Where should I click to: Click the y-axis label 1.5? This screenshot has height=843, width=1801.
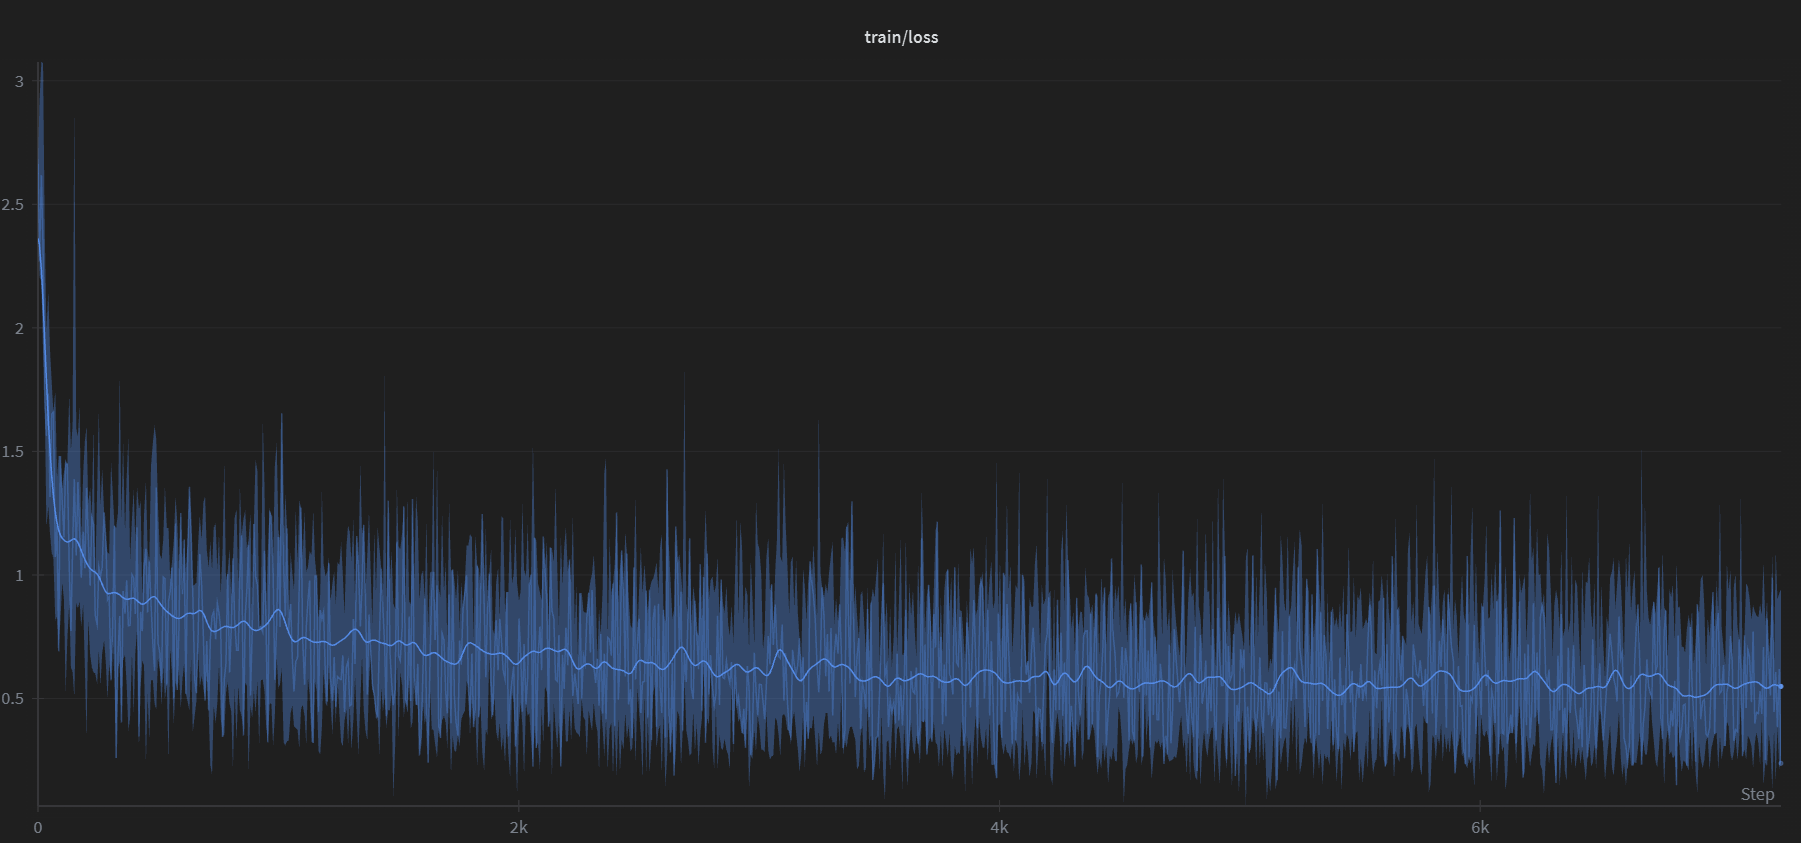coord(13,452)
